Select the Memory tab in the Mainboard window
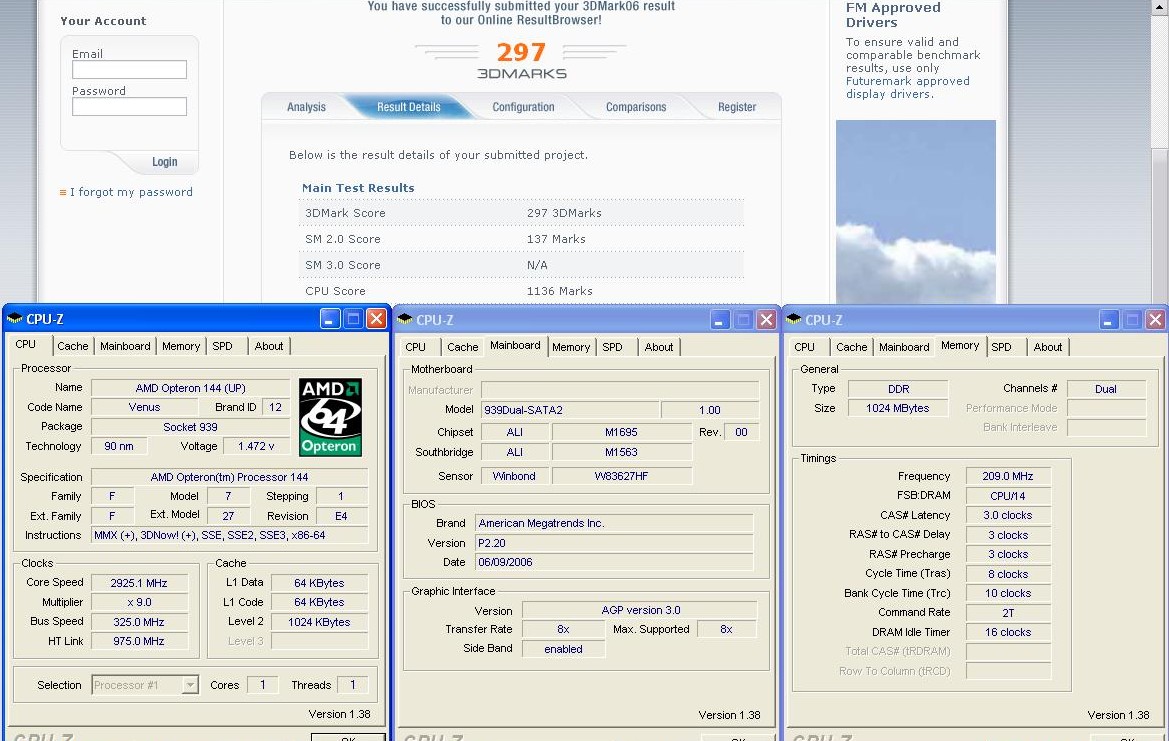This screenshot has width=1169, height=741. 571,347
